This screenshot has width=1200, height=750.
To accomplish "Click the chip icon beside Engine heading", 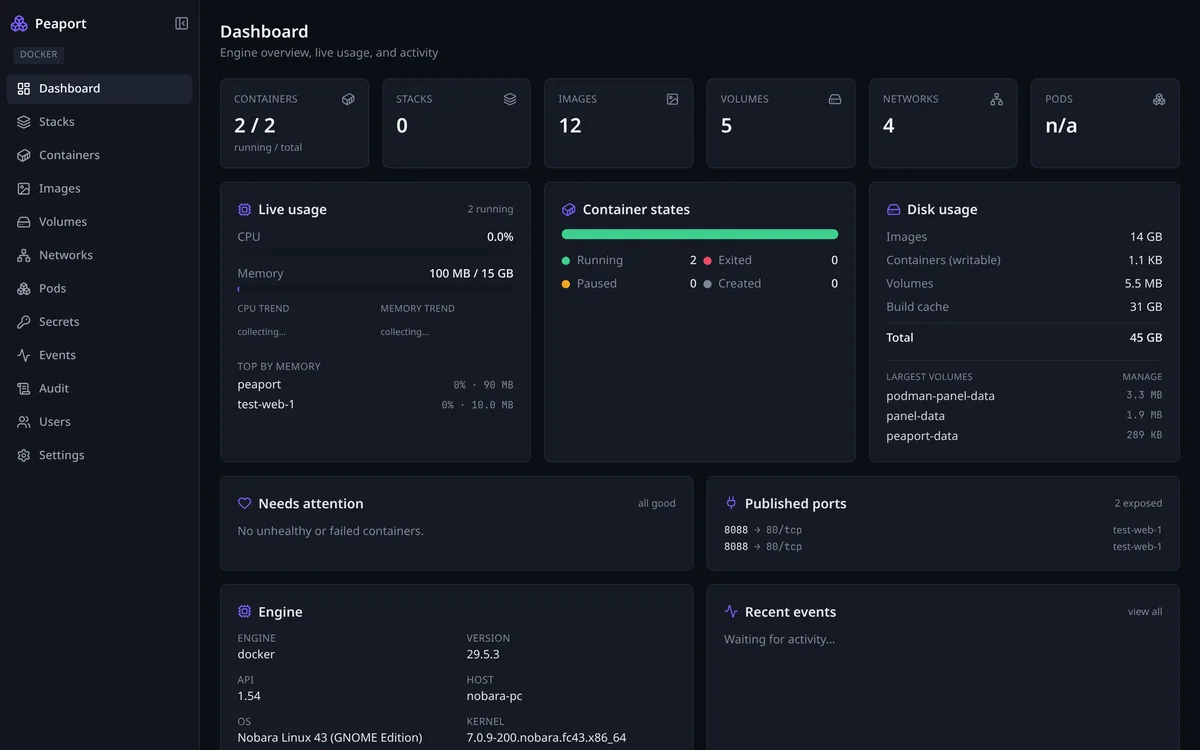I will [244, 612].
